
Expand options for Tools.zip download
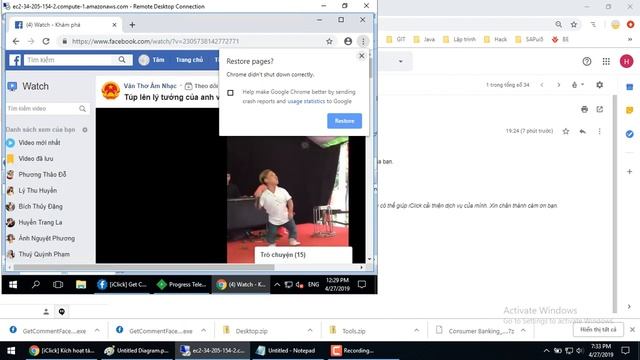pos(416,331)
